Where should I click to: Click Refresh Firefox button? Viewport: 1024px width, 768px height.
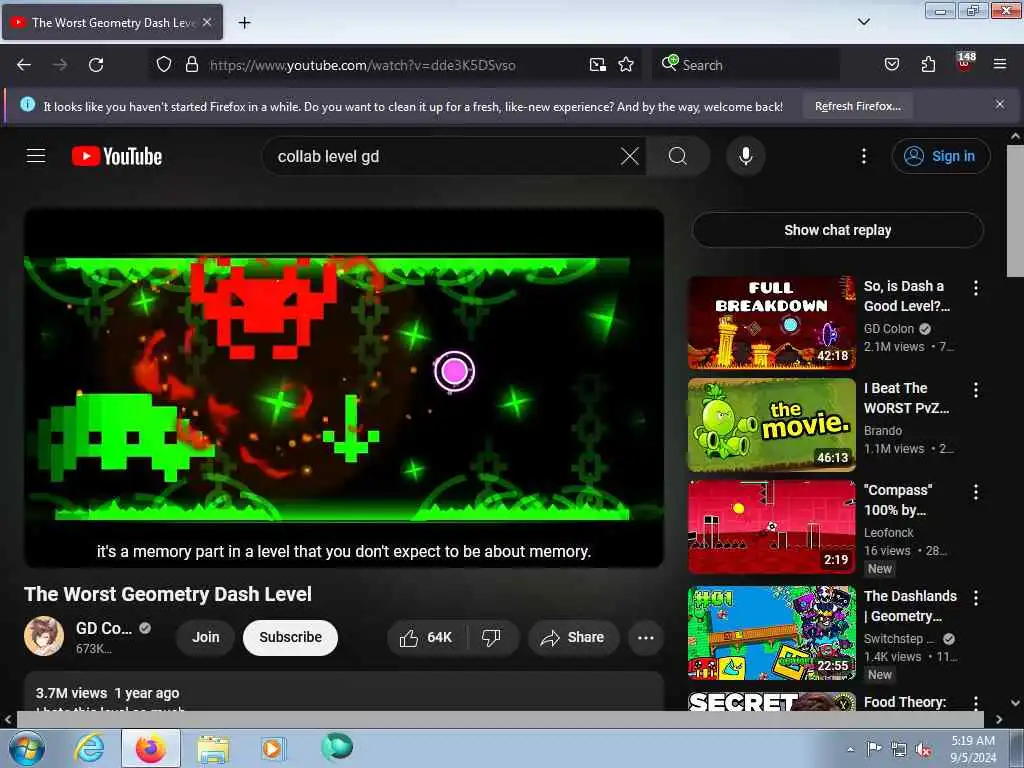coord(857,106)
